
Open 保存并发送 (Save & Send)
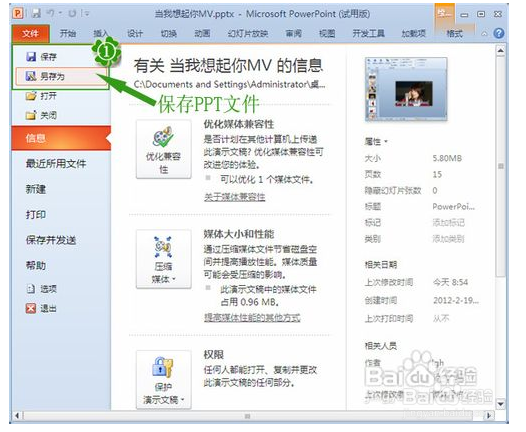coord(51,240)
